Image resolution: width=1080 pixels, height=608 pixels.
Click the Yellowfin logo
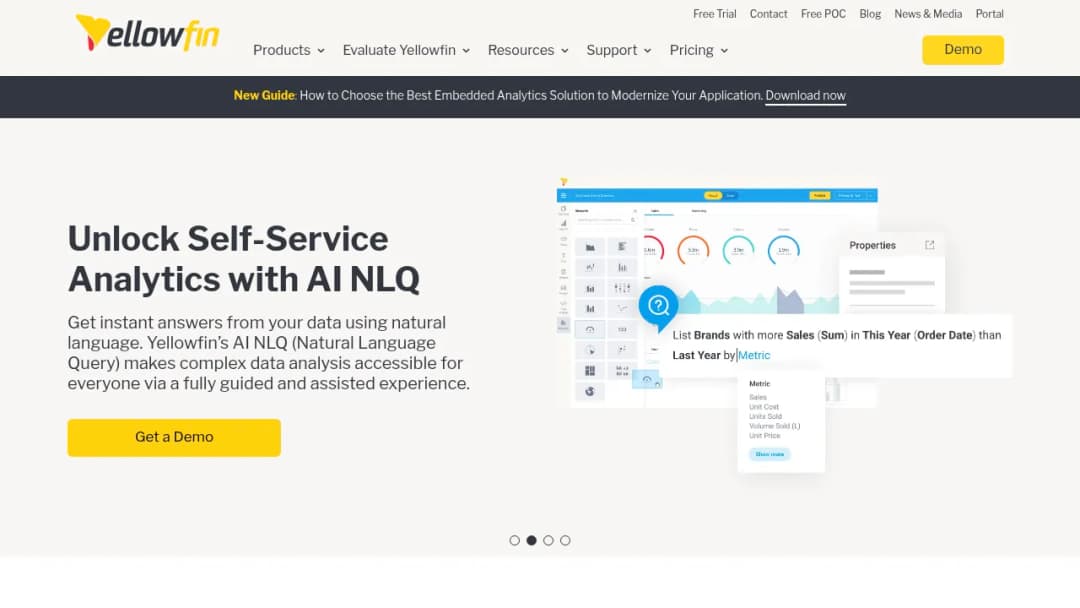click(147, 33)
